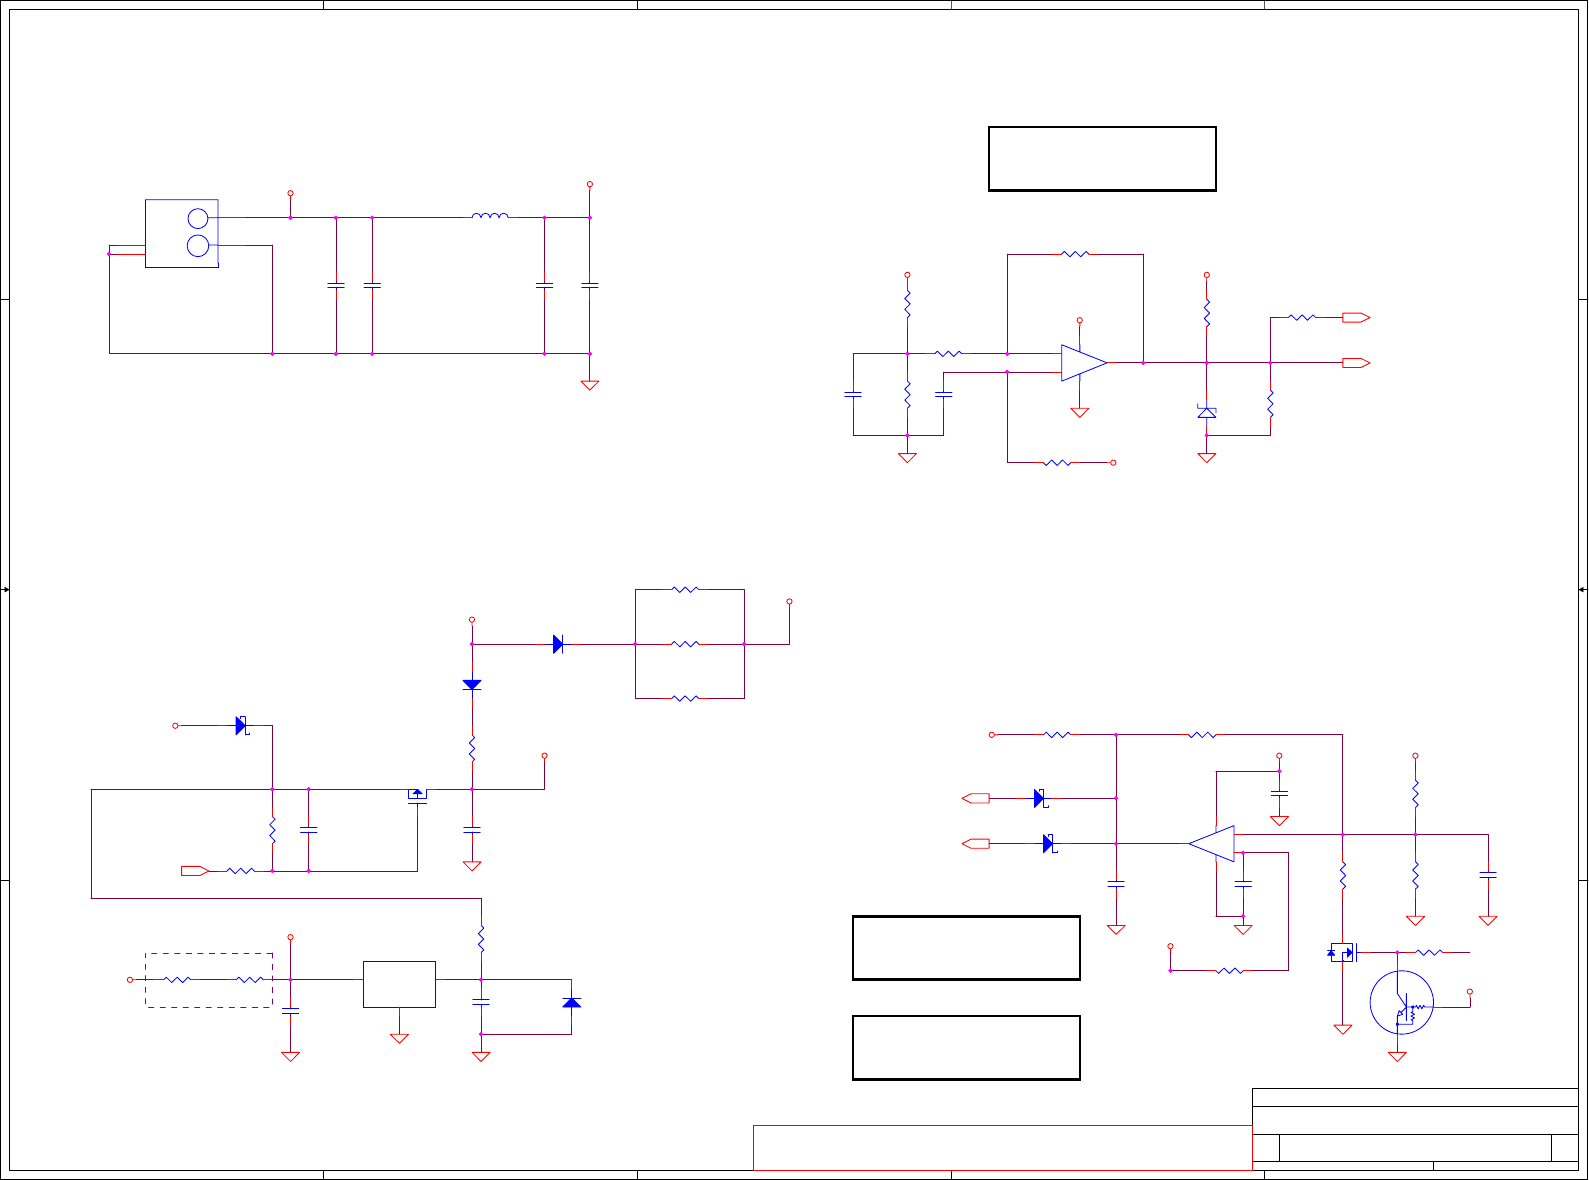Select the MOSFET with built-in body diode
The height and width of the screenshot is (1180, 1589).
pyautogui.click(x=1342, y=952)
